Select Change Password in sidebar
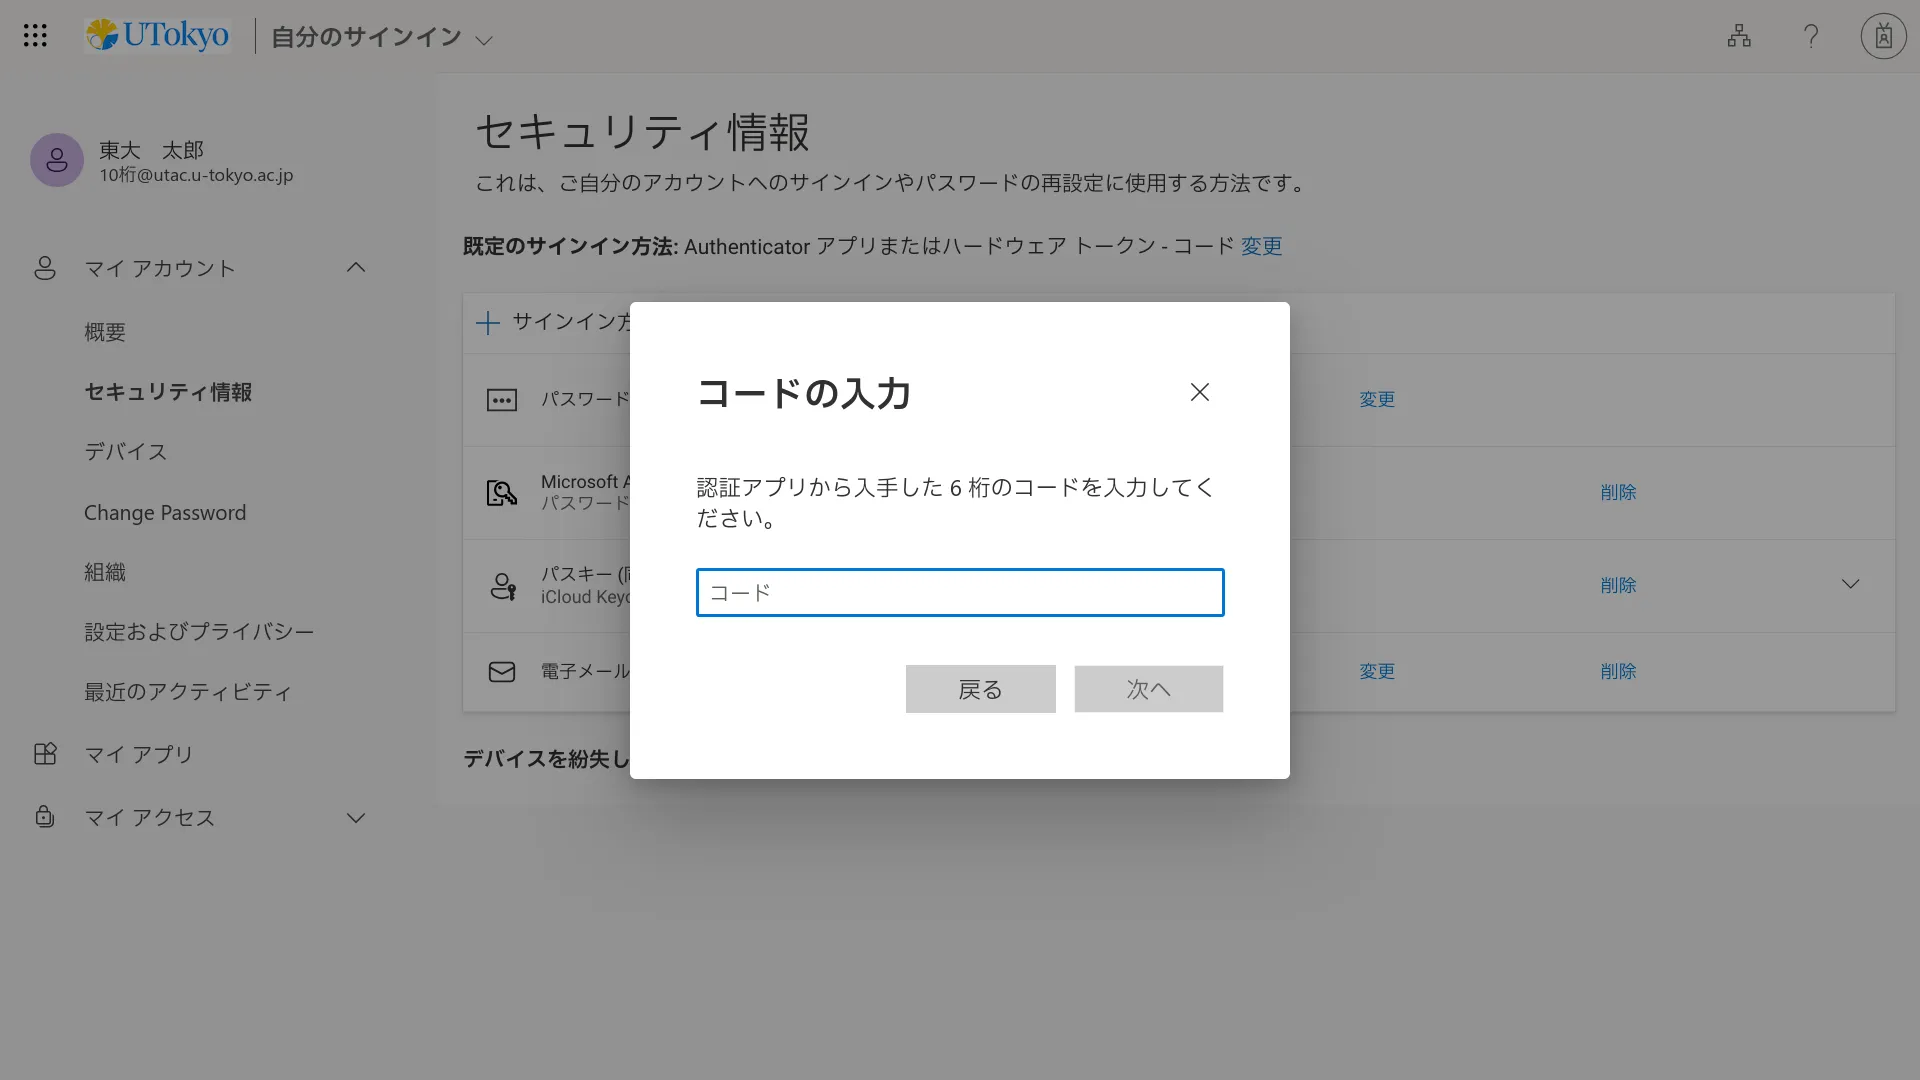The image size is (1920, 1080). [x=165, y=513]
